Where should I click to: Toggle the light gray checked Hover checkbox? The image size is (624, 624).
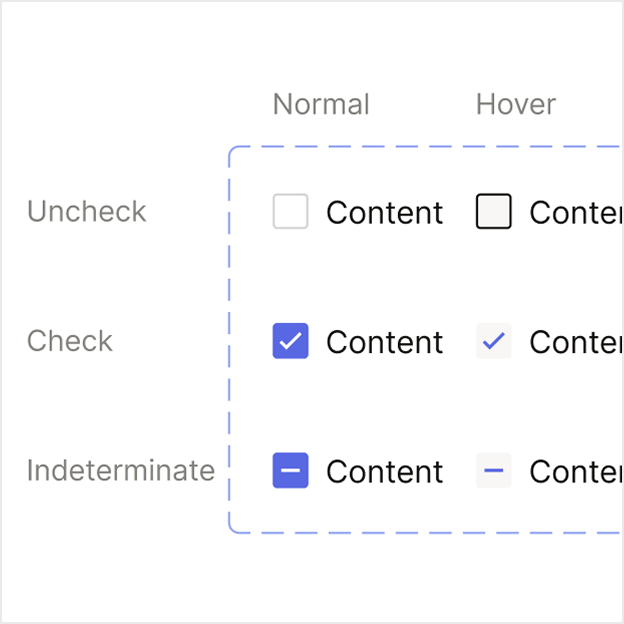(x=494, y=341)
